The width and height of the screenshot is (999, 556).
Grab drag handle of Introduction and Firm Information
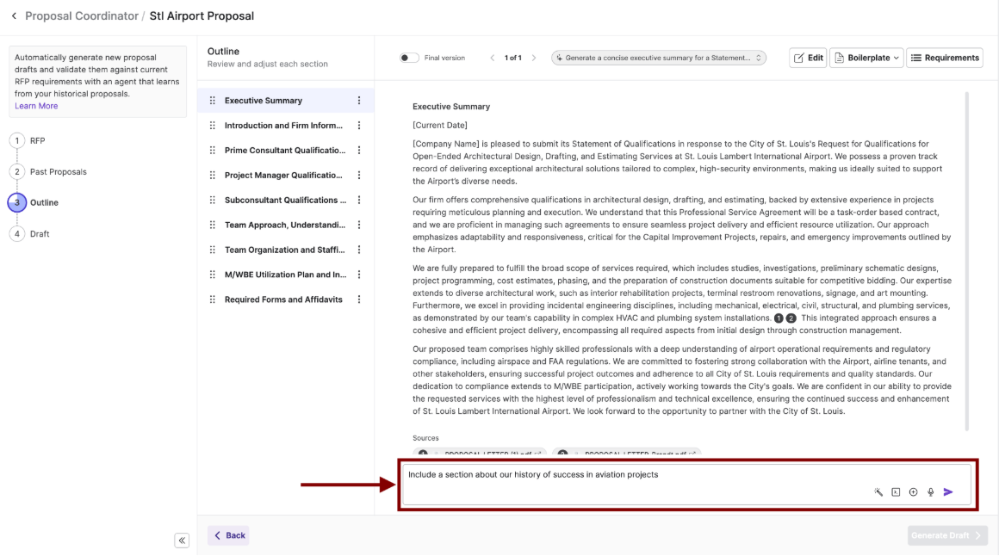pos(212,125)
